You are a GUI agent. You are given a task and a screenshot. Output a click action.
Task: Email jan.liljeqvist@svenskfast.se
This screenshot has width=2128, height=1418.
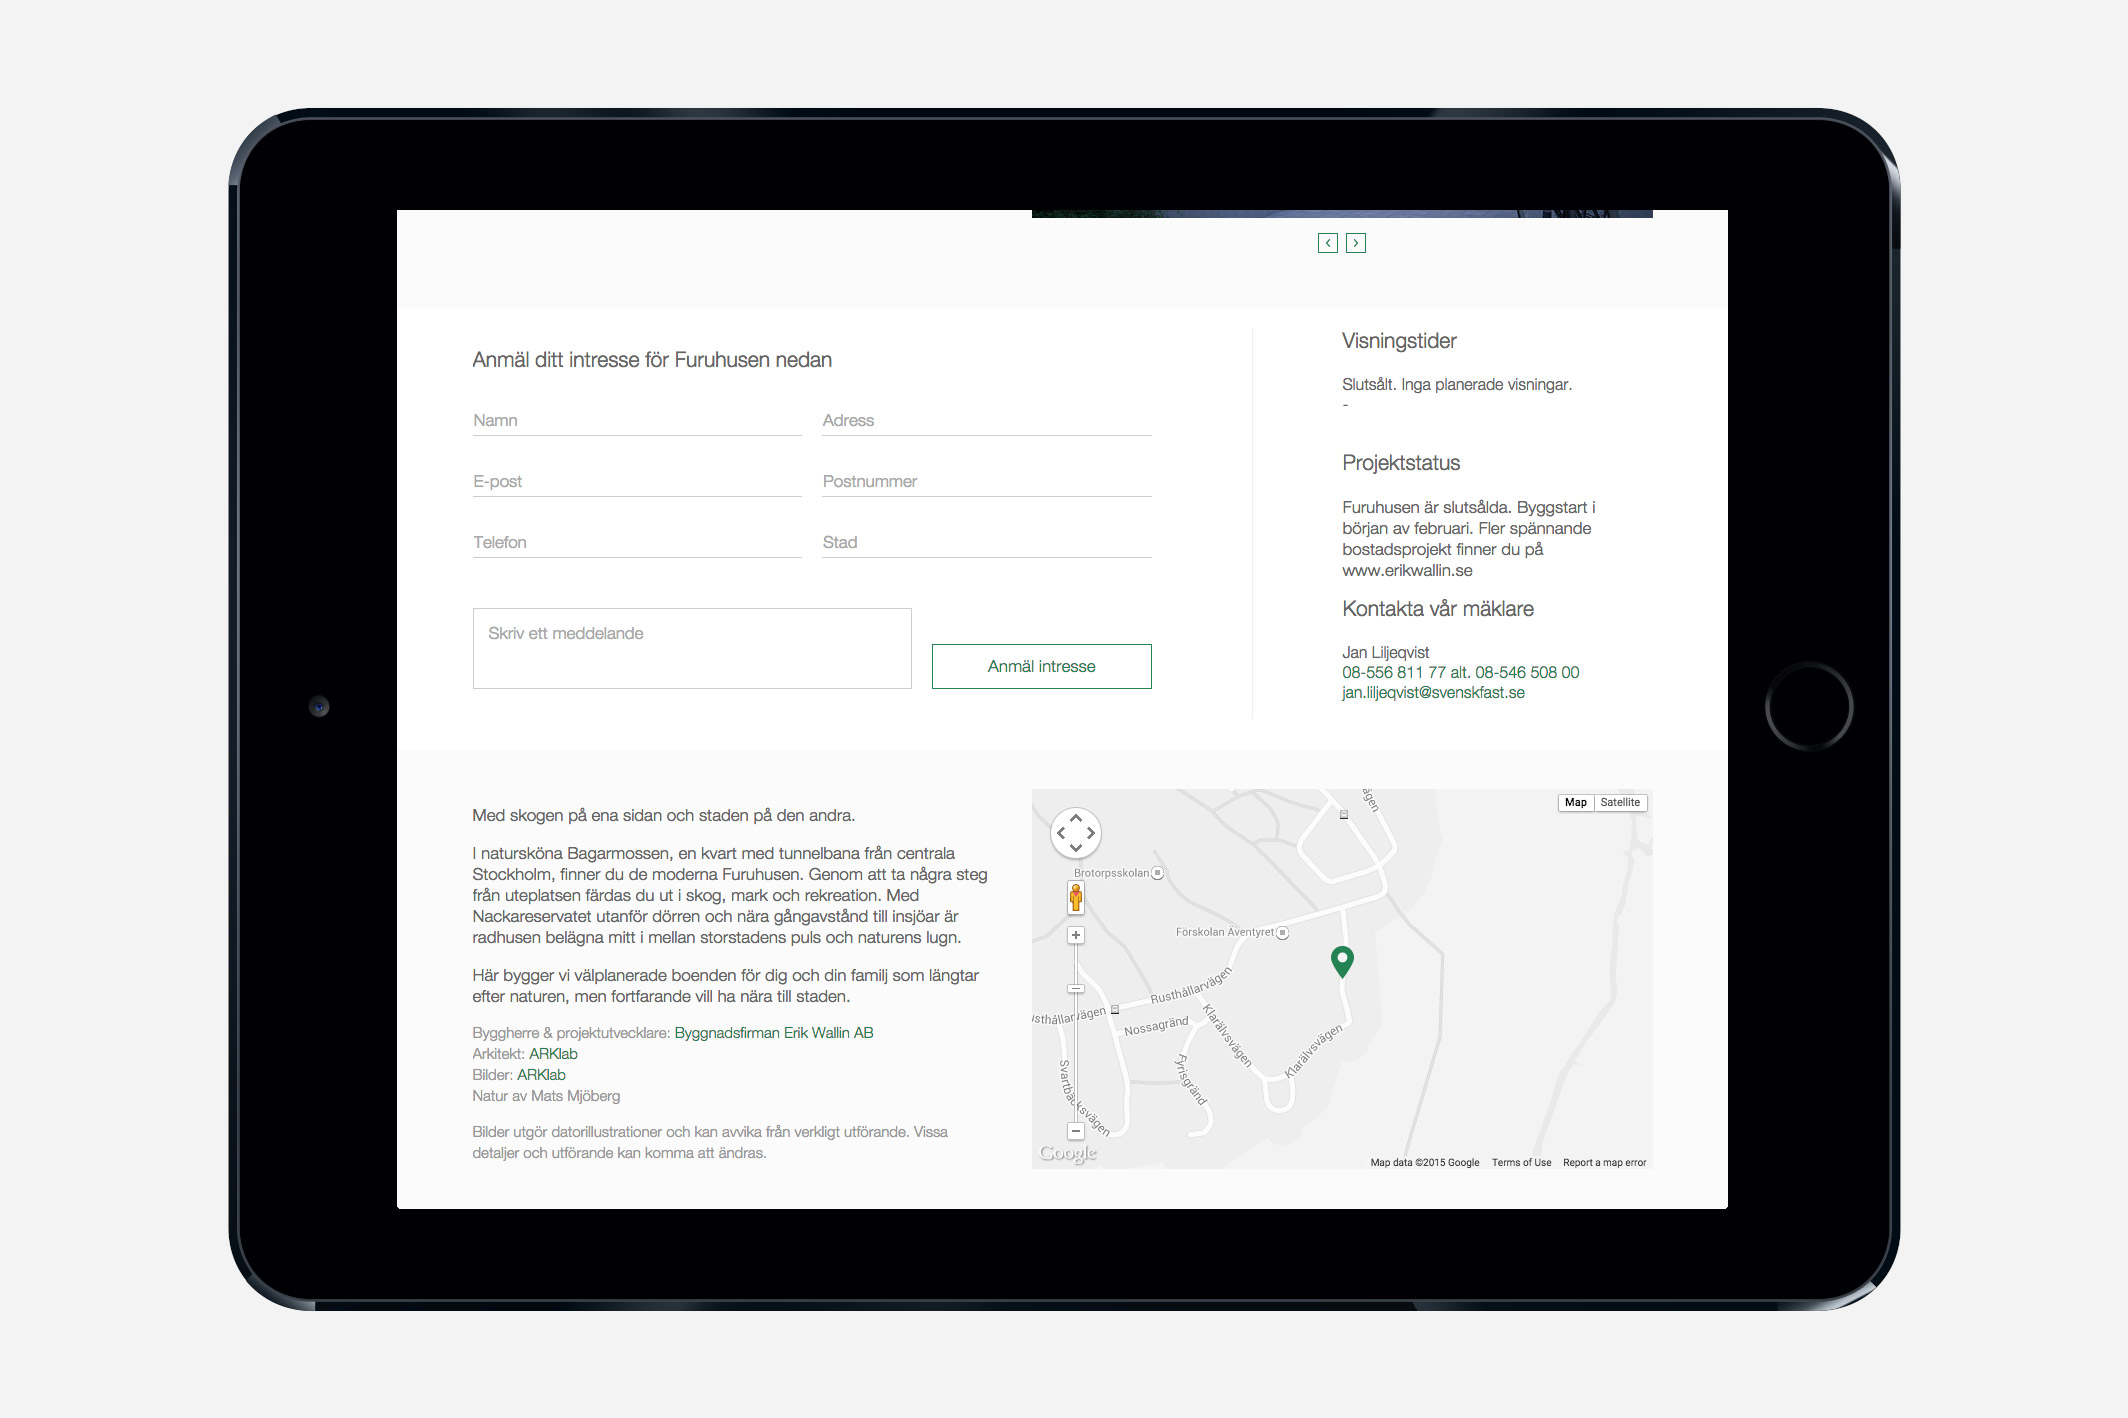(x=1433, y=693)
